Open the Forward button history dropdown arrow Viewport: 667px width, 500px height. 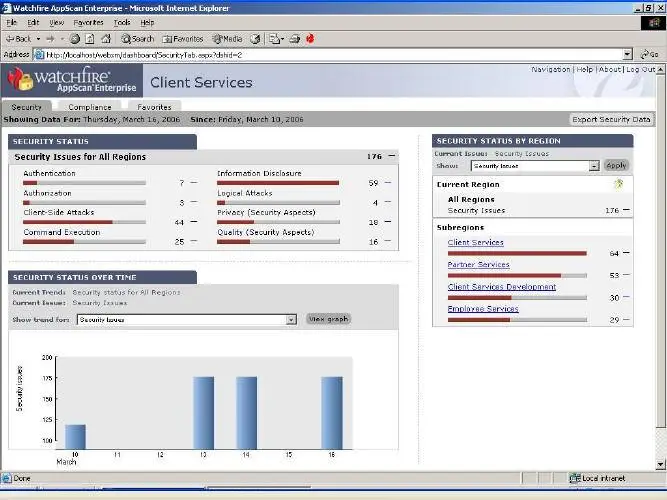pos(62,39)
